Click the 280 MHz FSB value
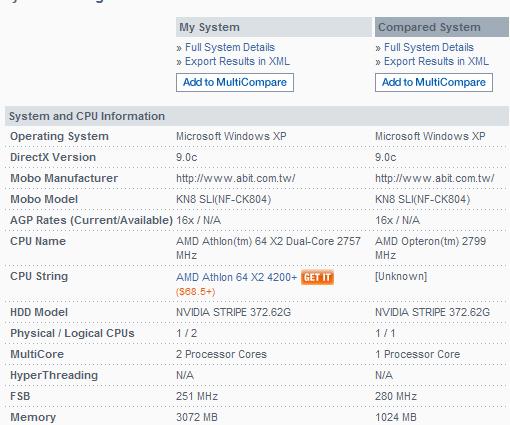510x425 pixels. pos(396,396)
